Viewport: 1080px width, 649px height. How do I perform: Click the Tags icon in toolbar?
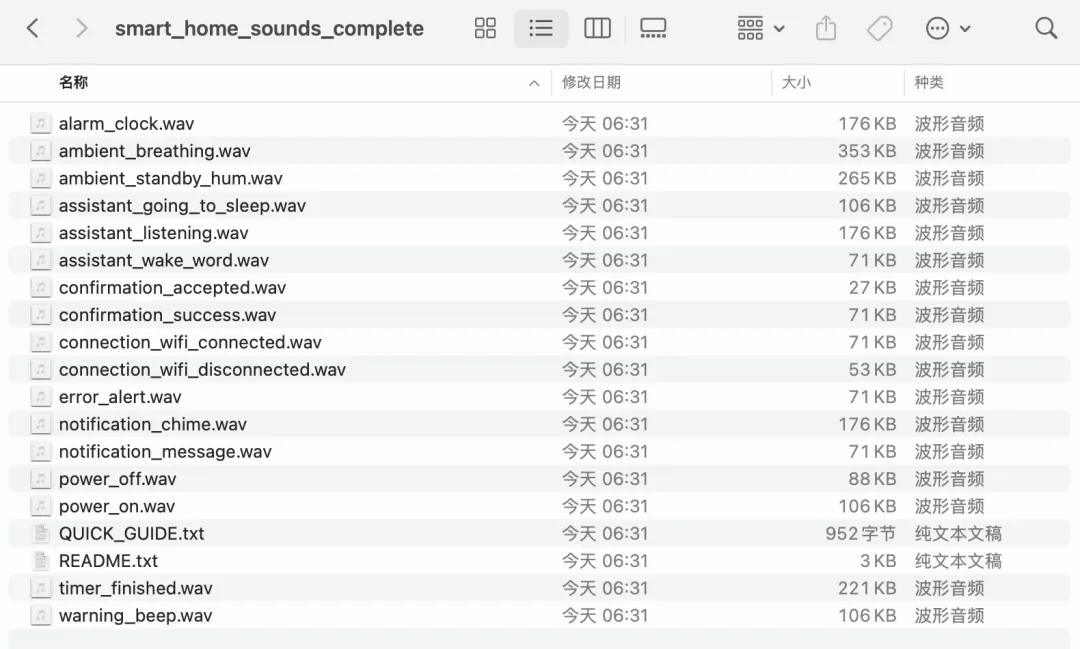tap(879, 28)
